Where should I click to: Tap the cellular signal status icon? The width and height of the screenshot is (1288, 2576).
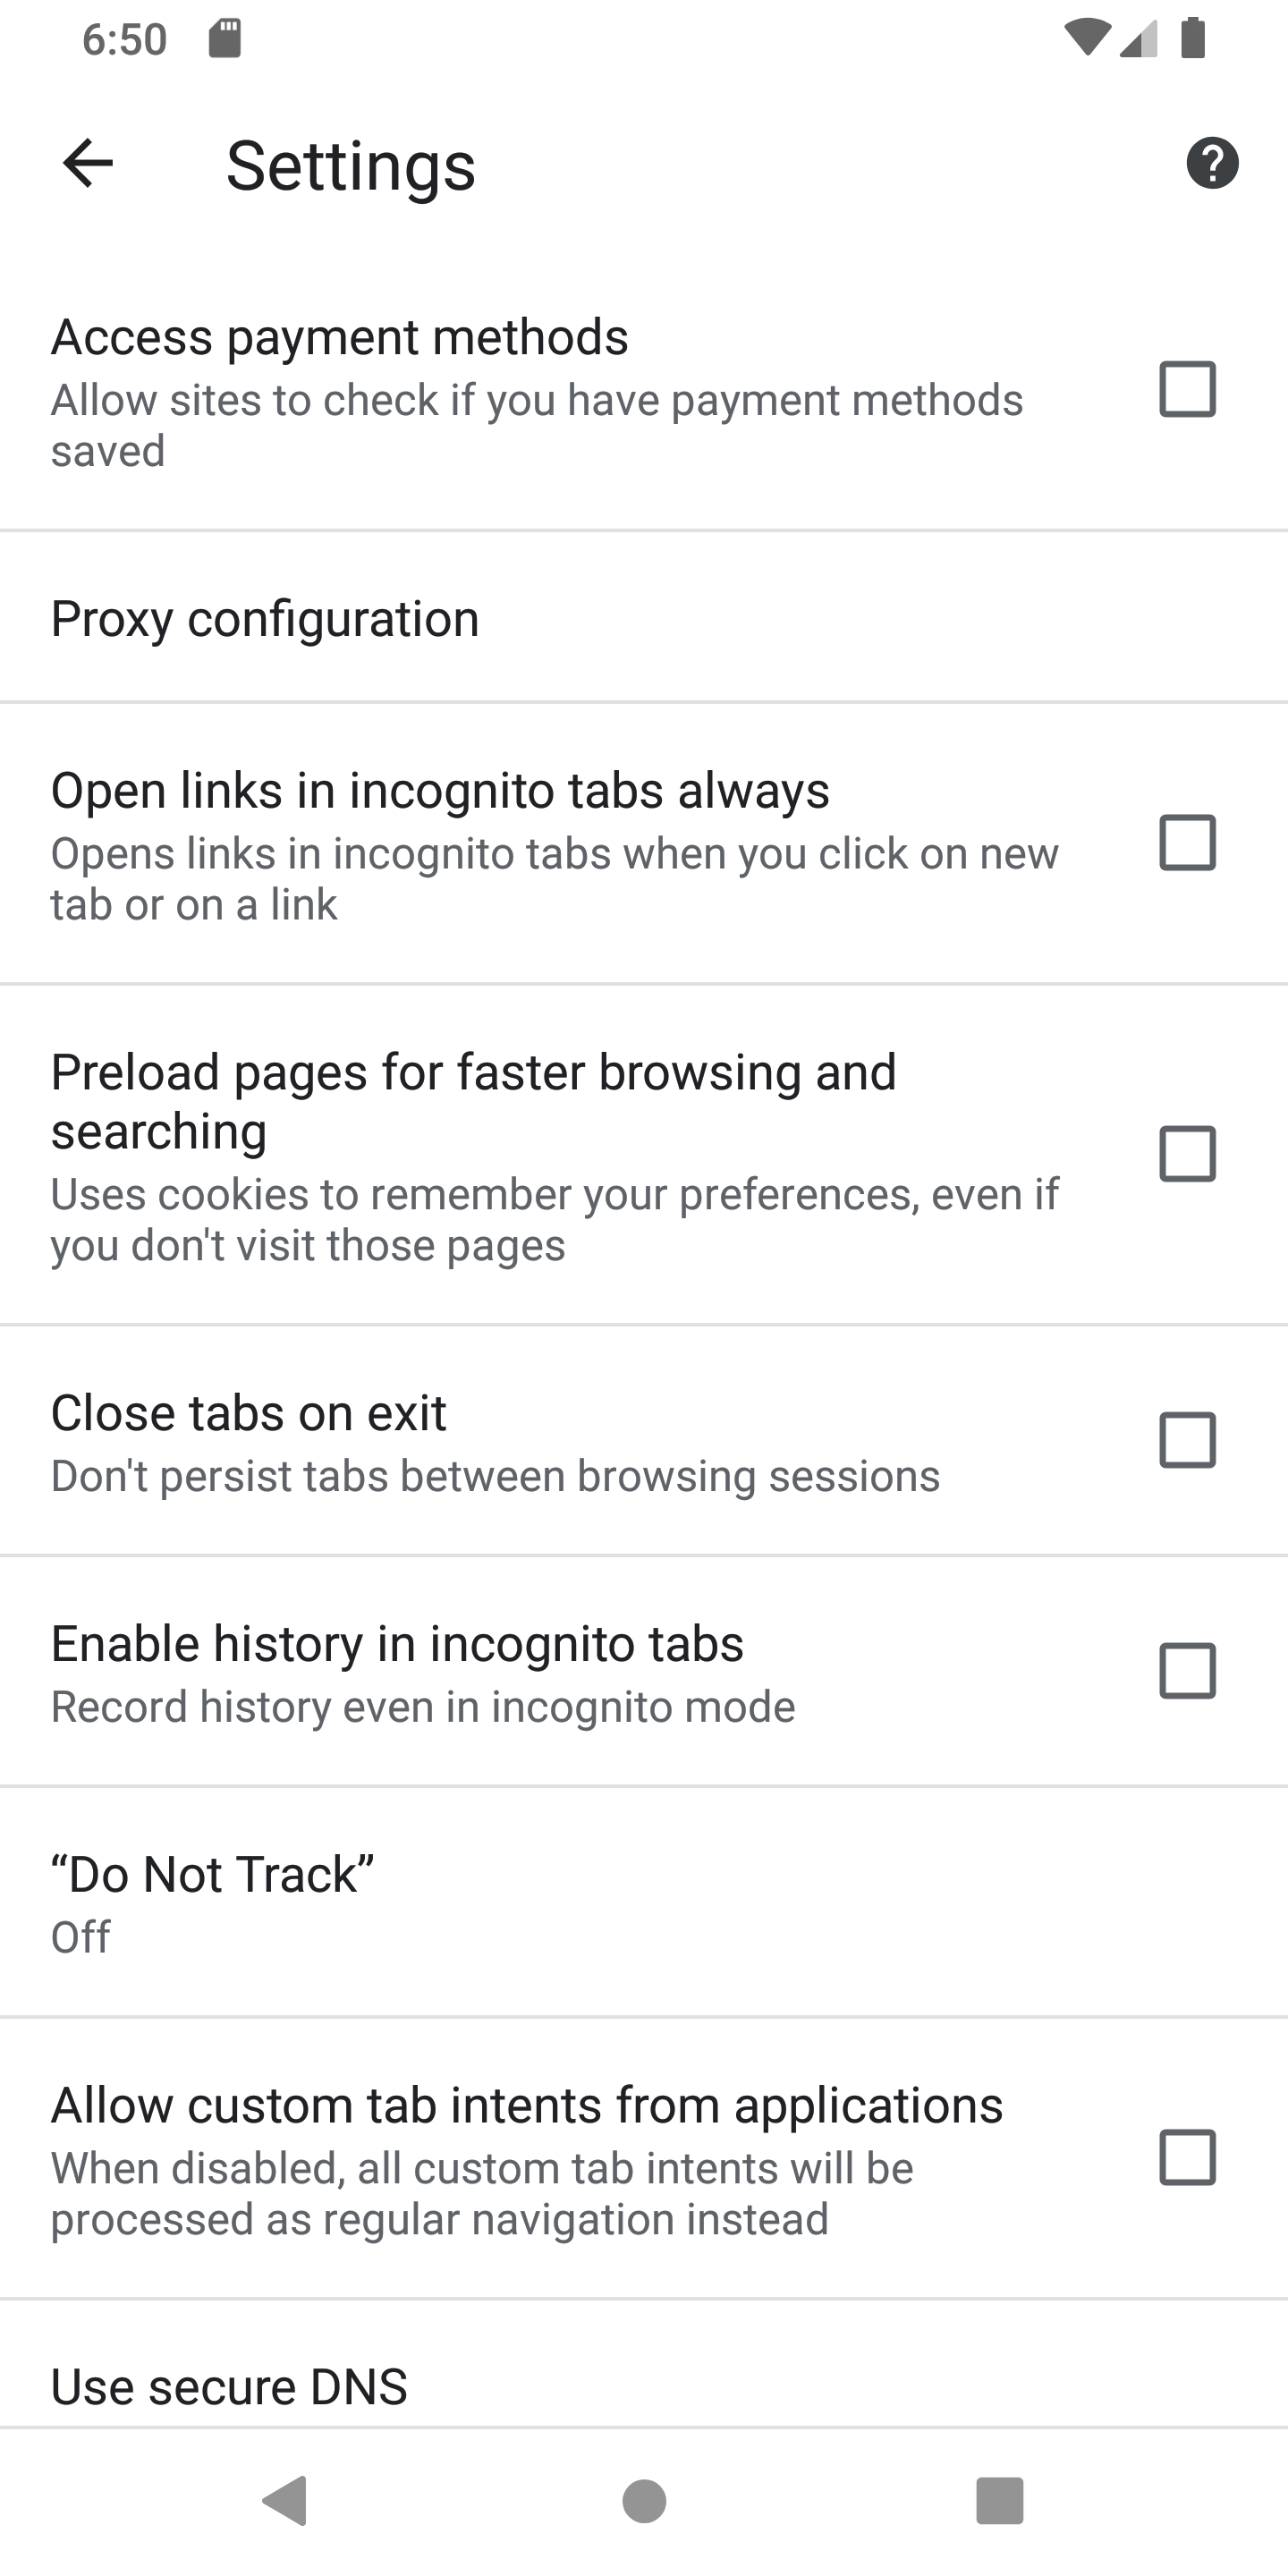coord(1139,38)
